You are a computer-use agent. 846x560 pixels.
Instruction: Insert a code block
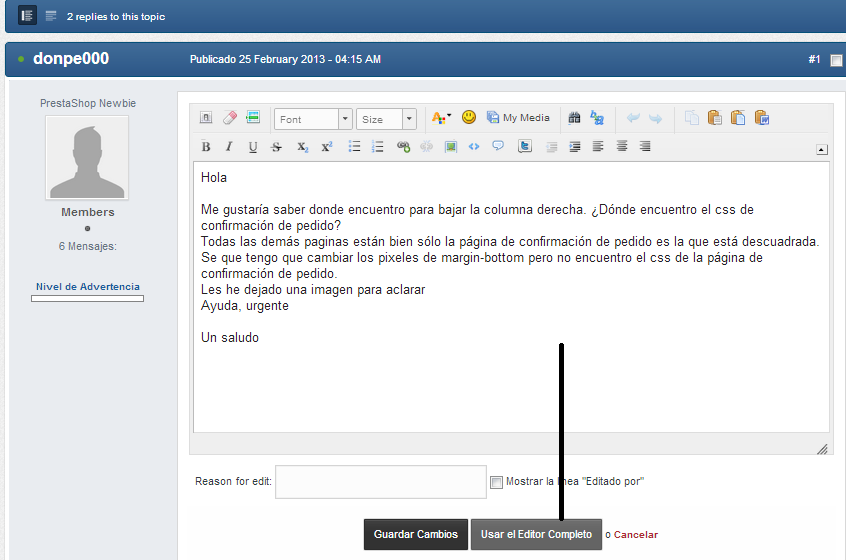pyautogui.click(x=474, y=146)
